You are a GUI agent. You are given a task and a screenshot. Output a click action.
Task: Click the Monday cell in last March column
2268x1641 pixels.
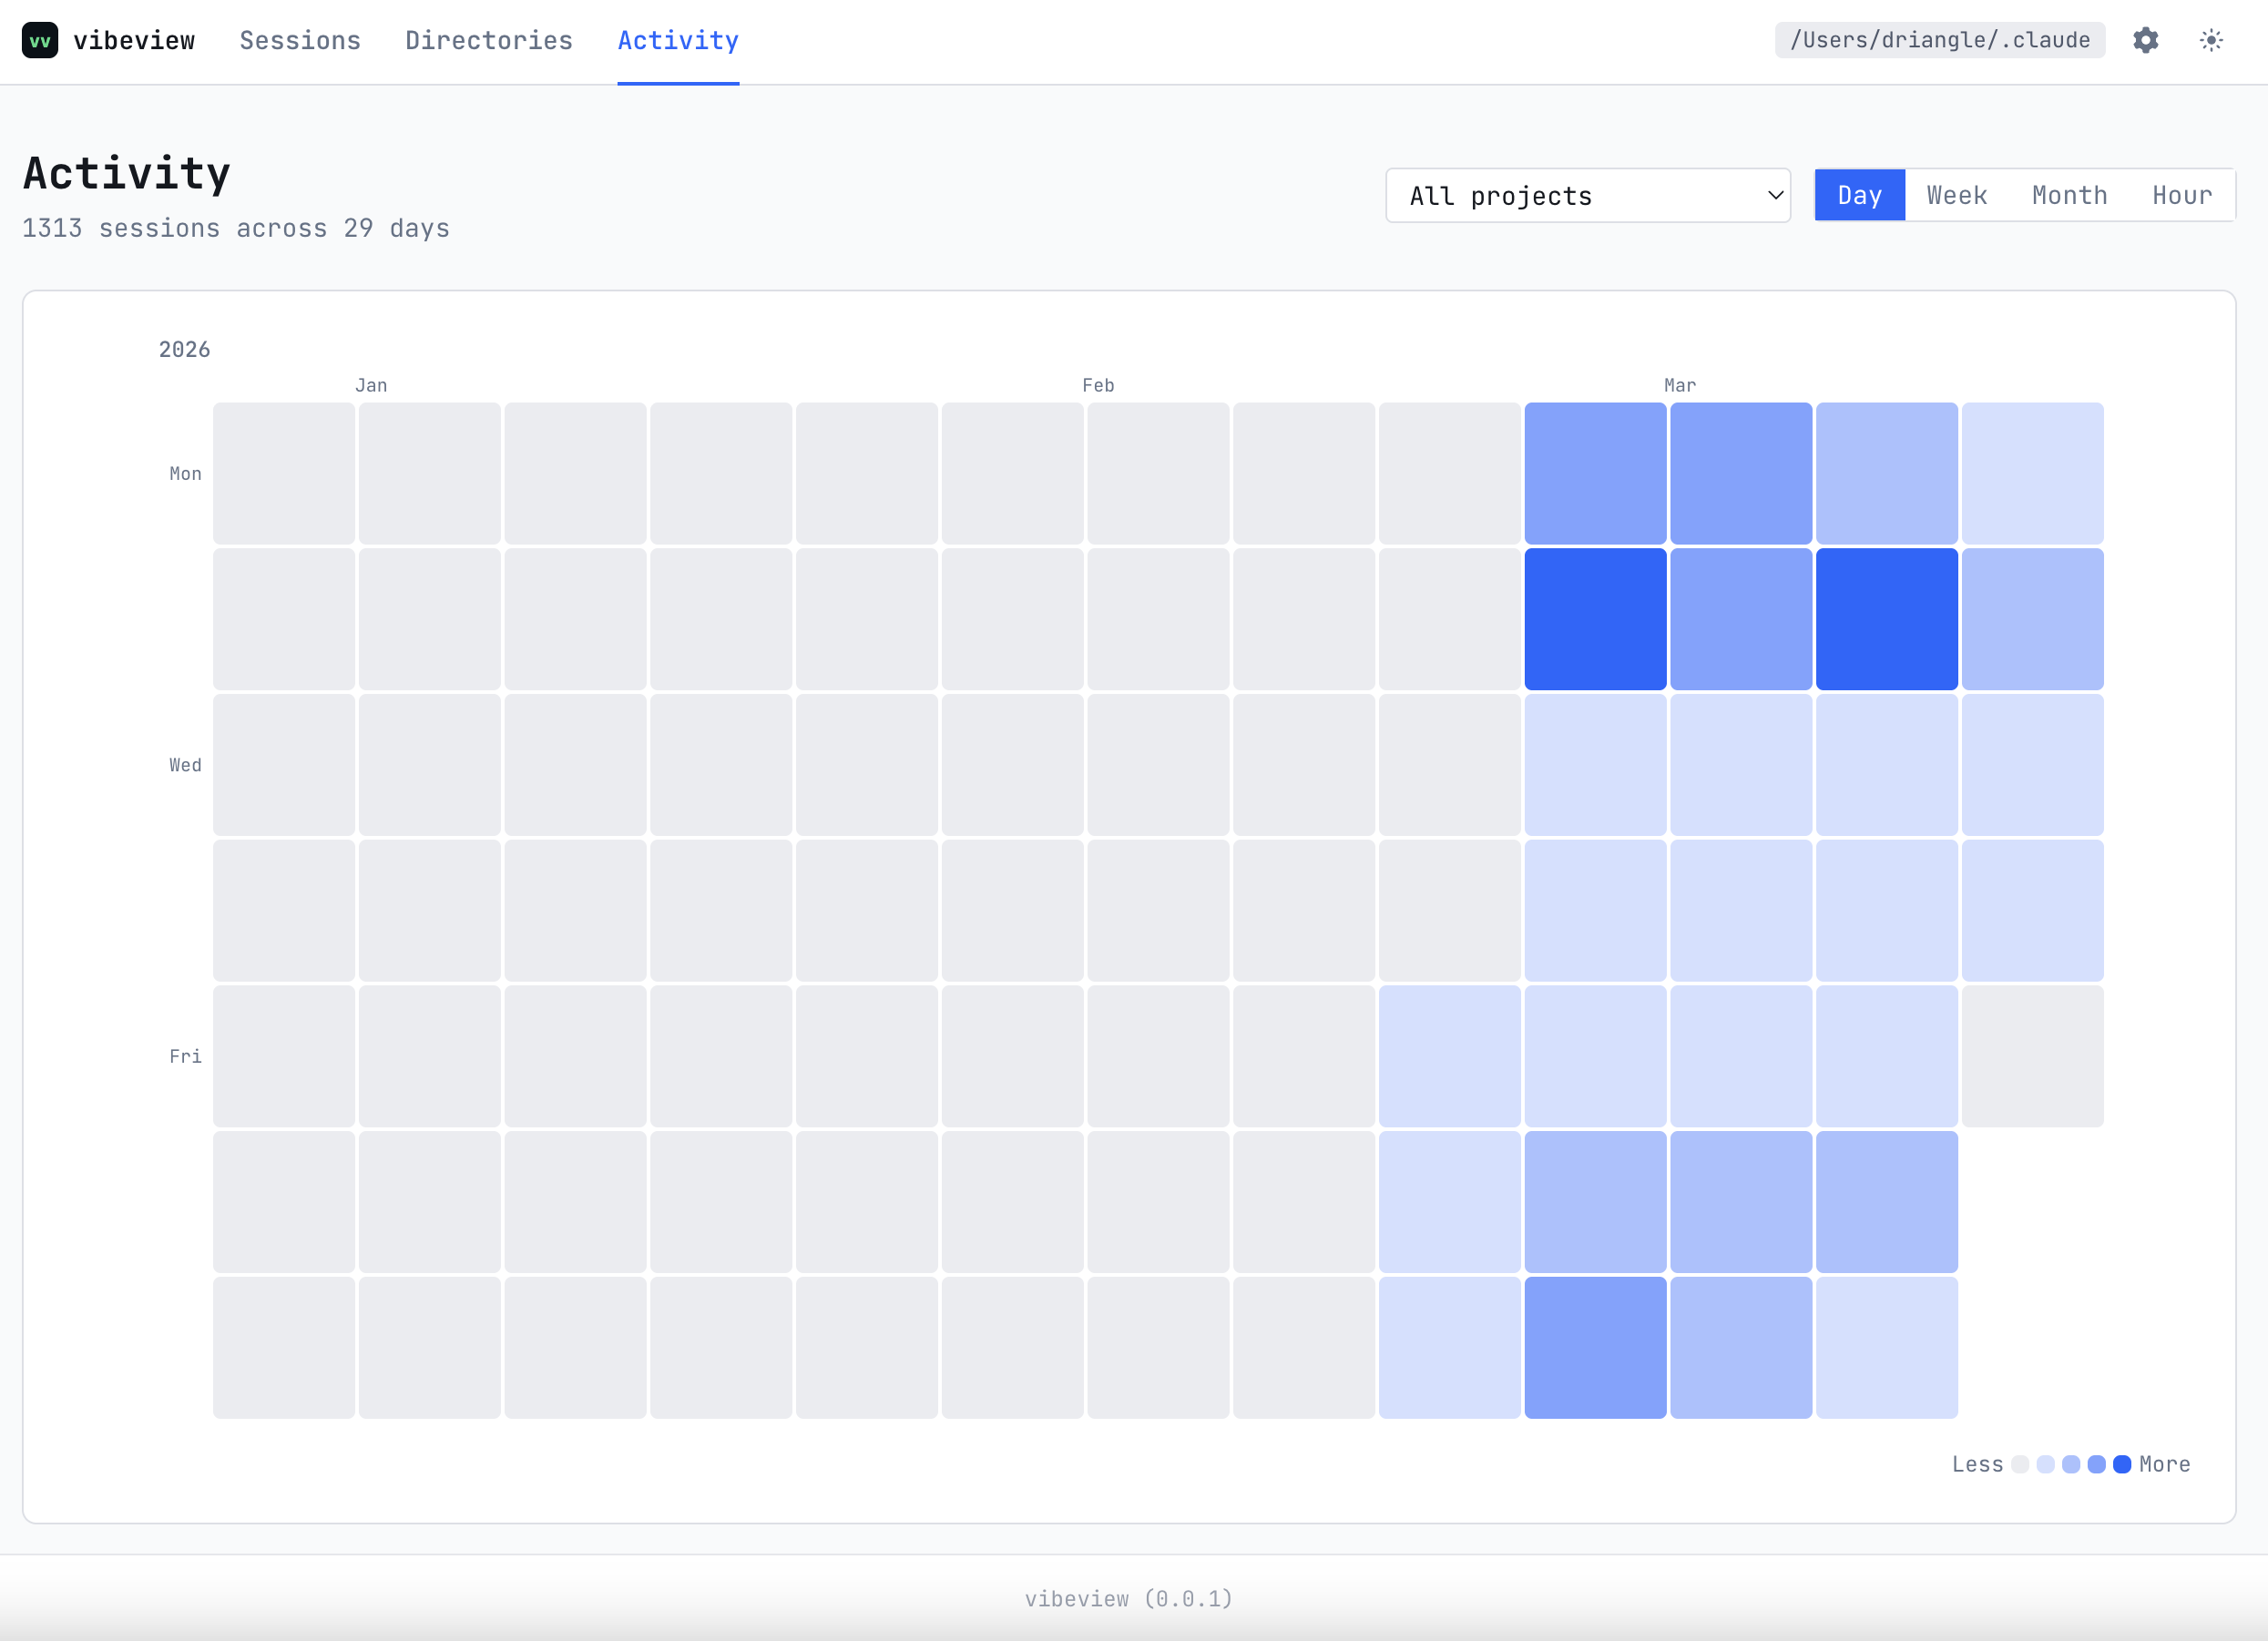click(x=2032, y=473)
